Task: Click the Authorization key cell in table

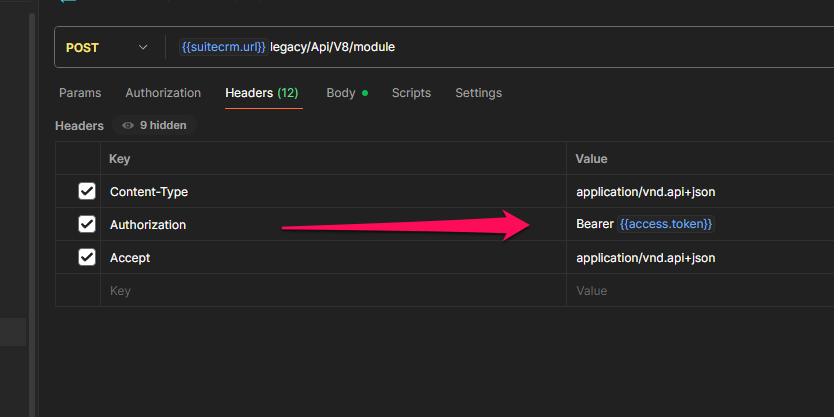Action: pyautogui.click(x=330, y=225)
